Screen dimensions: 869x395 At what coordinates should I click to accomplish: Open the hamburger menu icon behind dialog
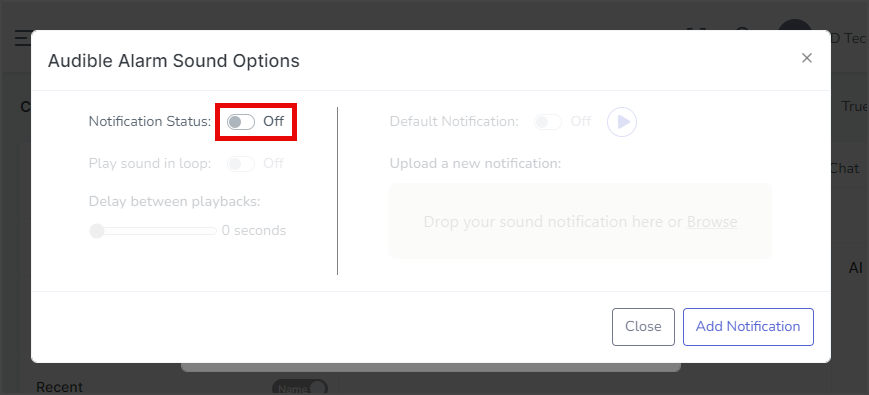(22, 39)
